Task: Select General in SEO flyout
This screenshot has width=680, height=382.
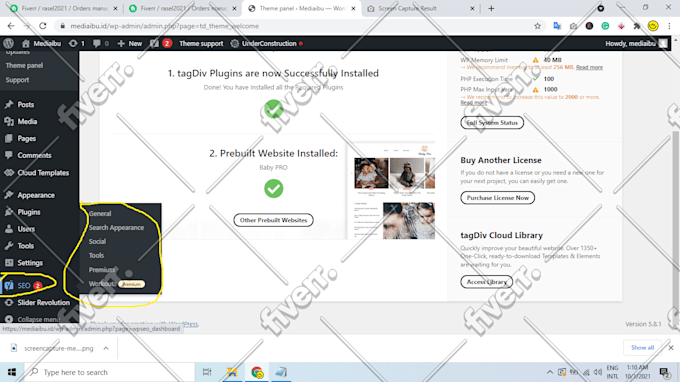Action: 100,213
